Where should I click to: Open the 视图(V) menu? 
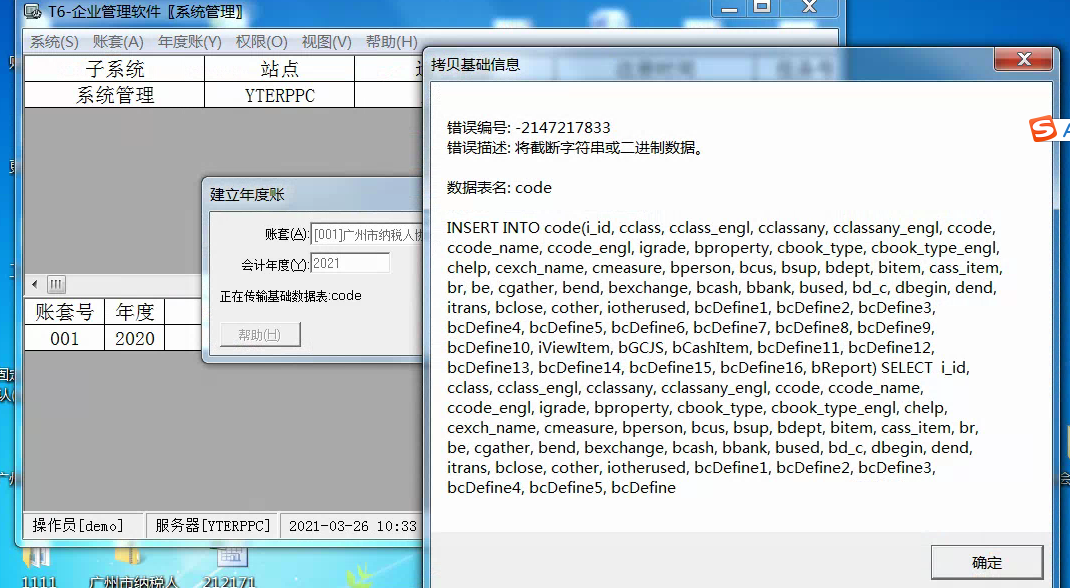pyautogui.click(x=326, y=42)
